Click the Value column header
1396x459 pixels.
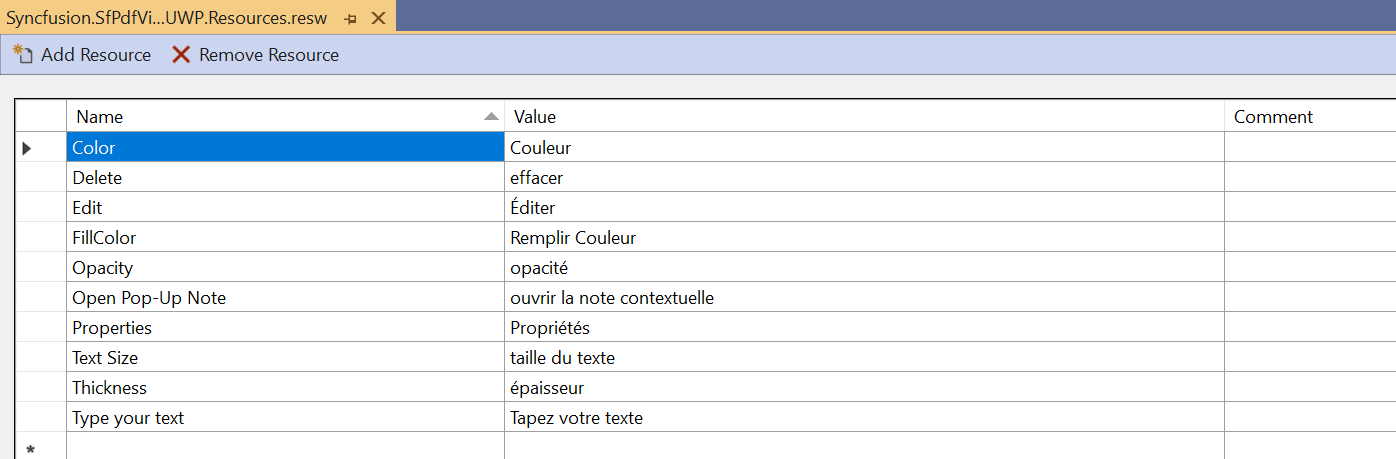864,116
